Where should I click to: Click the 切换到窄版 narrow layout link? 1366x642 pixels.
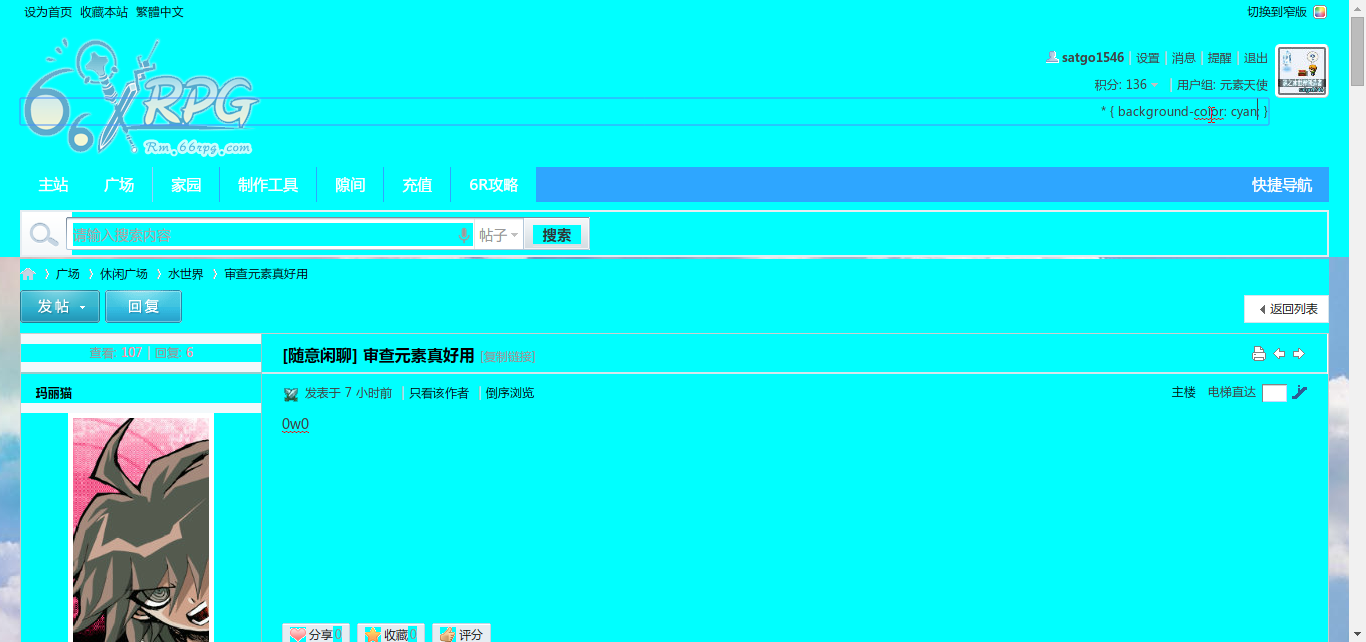click(1277, 12)
